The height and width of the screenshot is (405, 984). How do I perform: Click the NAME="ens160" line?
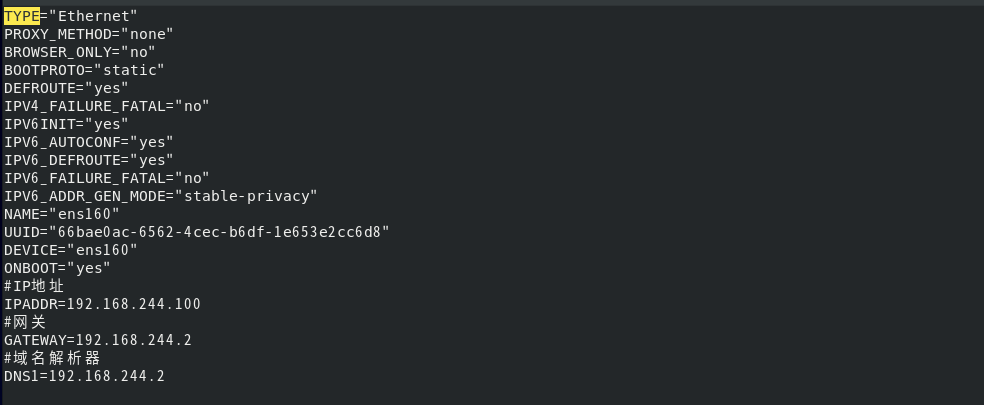(x=61, y=214)
